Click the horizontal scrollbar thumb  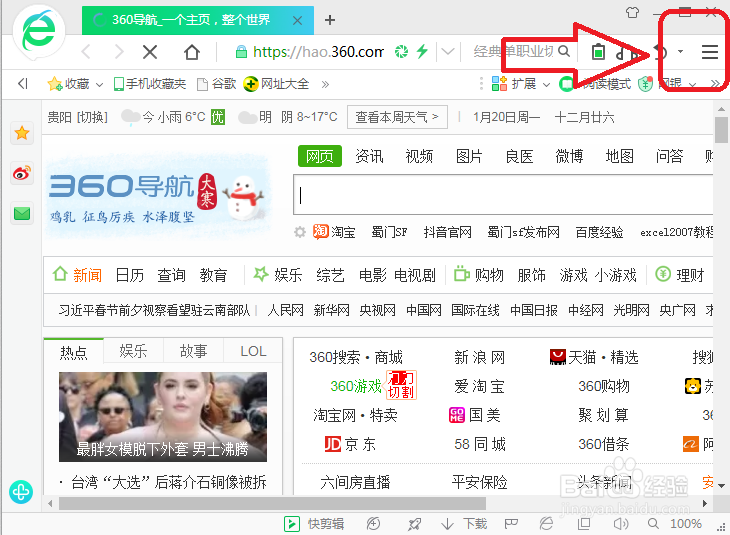pos(272,503)
